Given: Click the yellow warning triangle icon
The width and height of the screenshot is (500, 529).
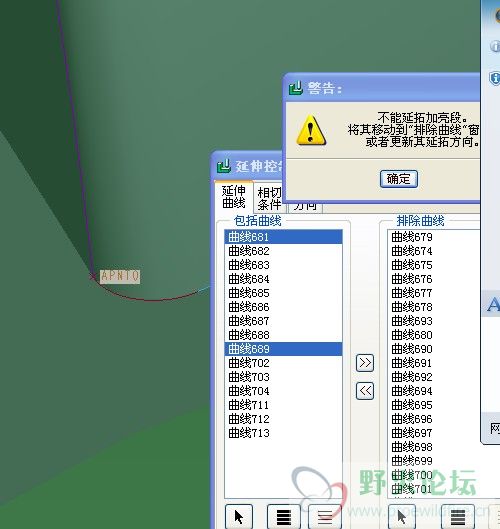Looking at the screenshot, I should [x=311, y=130].
